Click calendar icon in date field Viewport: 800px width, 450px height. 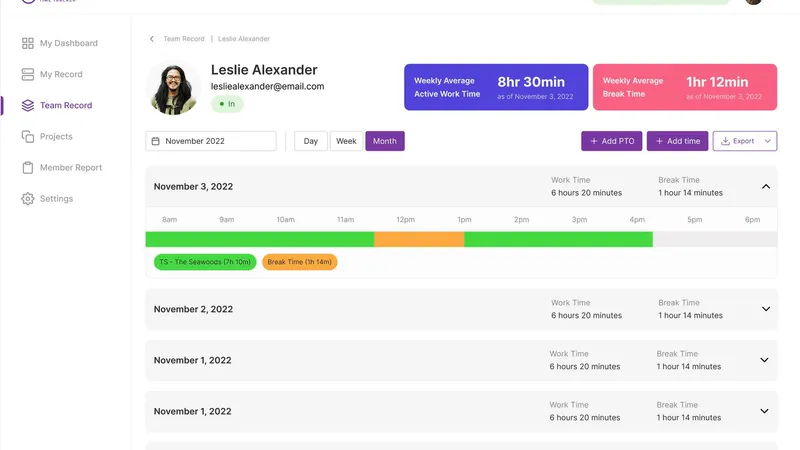point(156,141)
